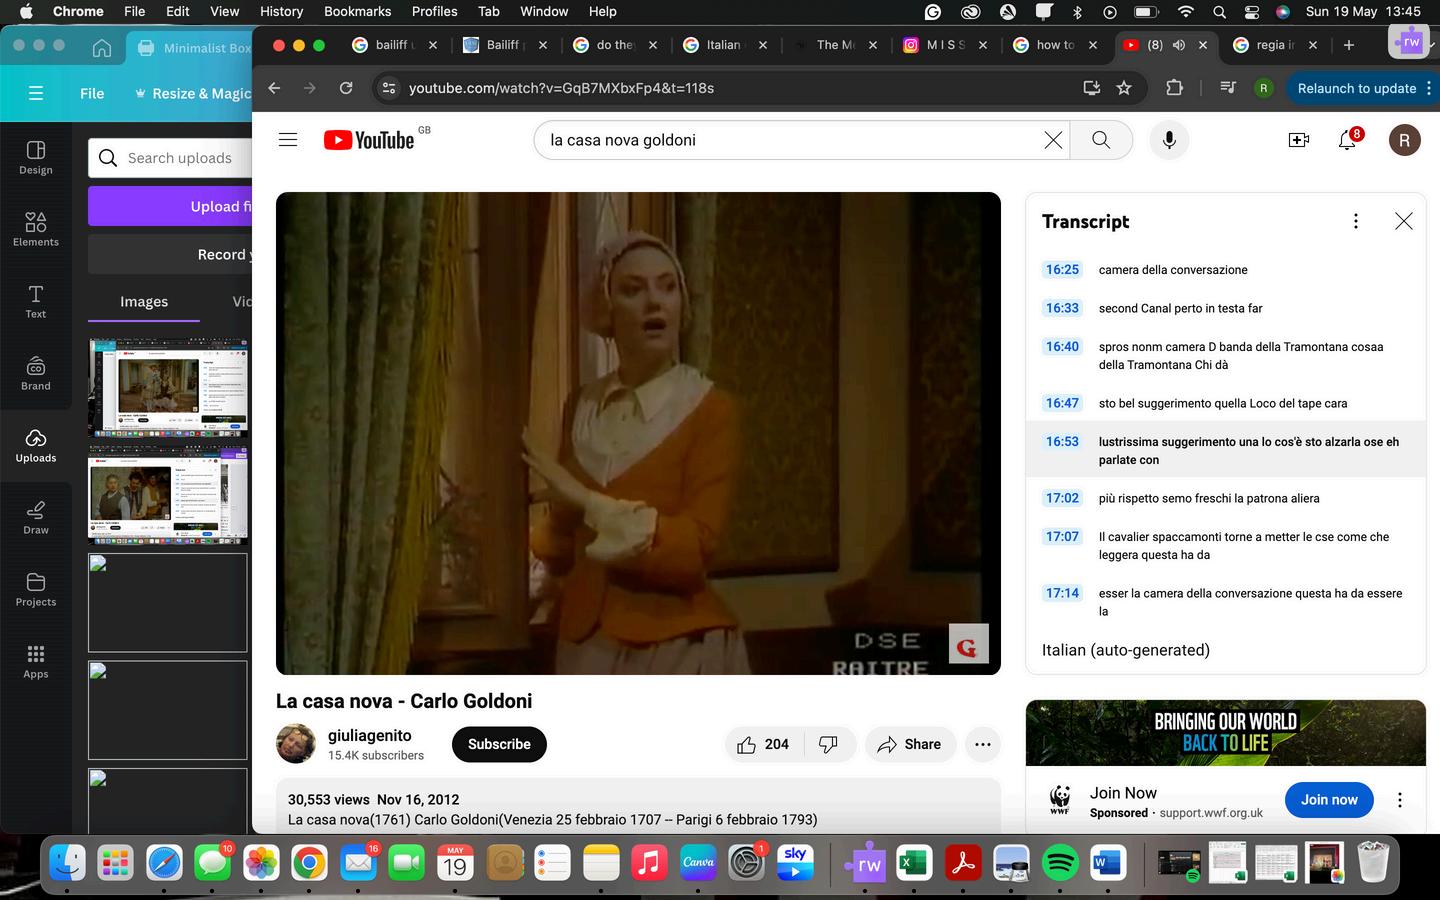Click the channel name giuliagenito
Viewport: 1440px width, 900px height.
point(369,736)
